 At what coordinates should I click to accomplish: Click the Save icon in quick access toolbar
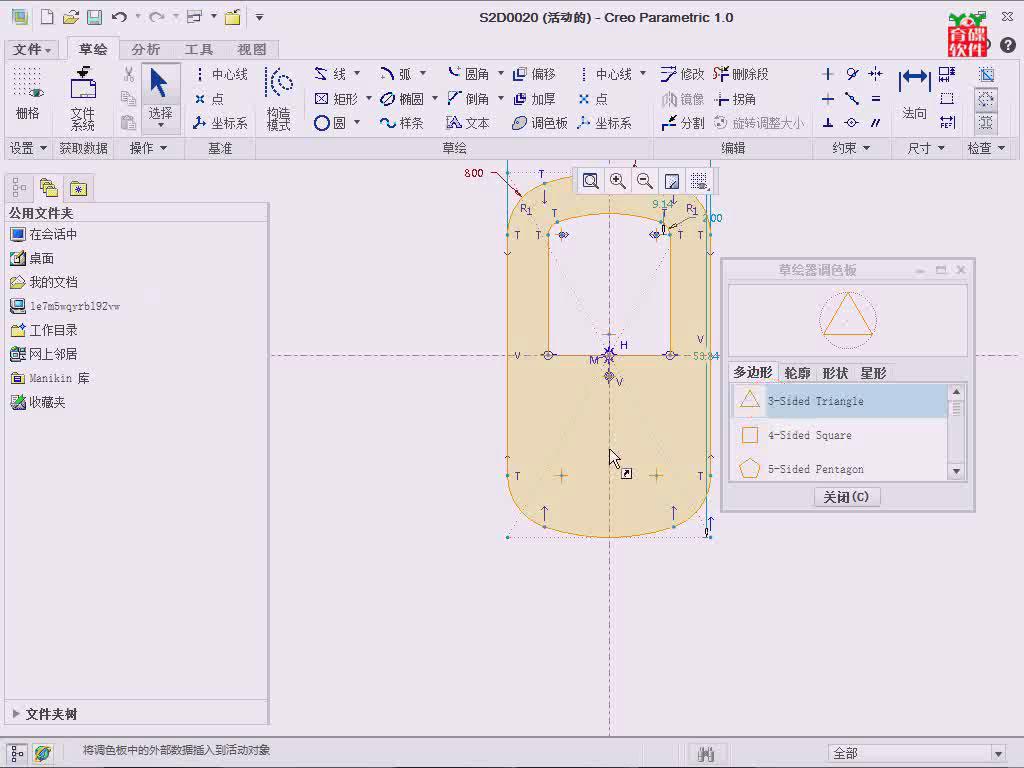point(95,18)
